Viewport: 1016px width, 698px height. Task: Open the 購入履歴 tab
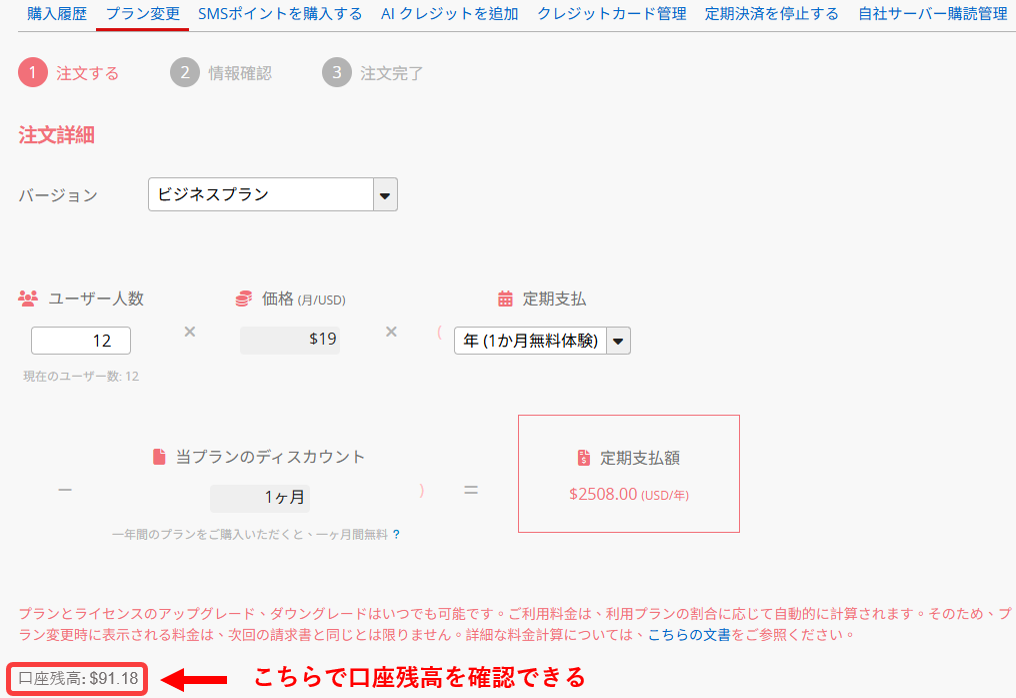coord(57,14)
